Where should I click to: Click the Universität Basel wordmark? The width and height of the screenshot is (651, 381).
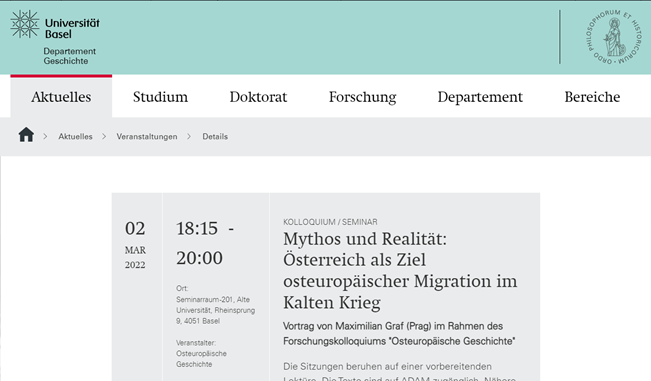[x=72, y=28]
